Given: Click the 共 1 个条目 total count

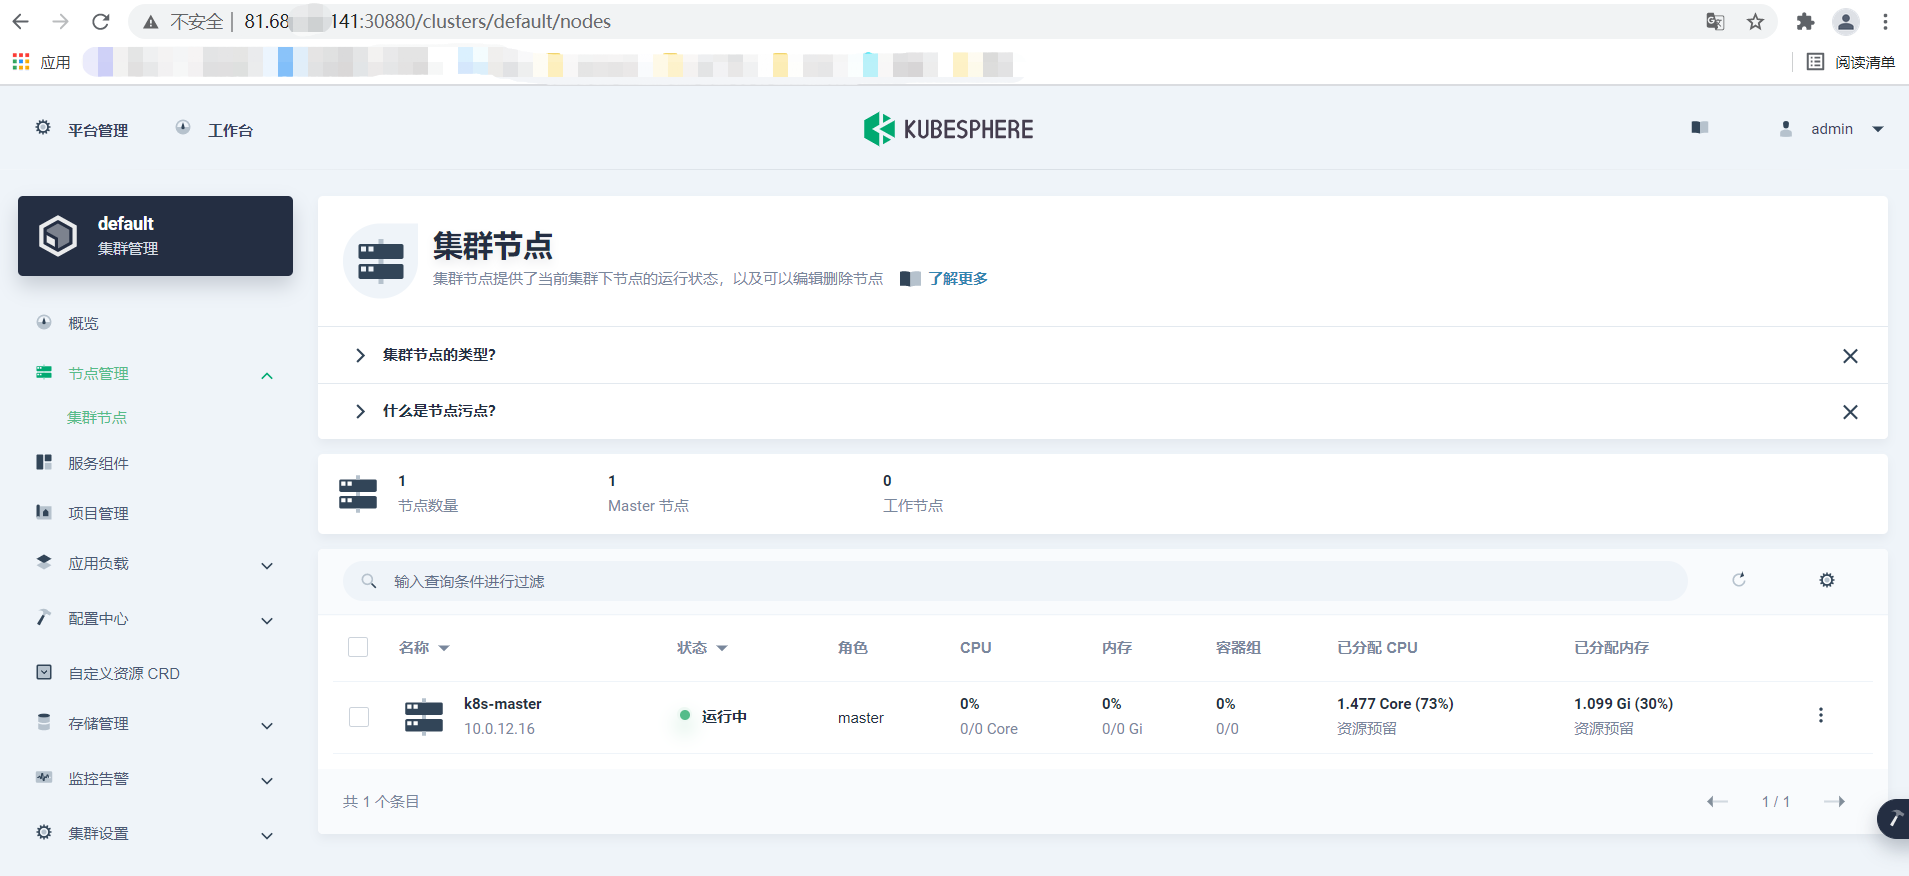Looking at the screenshot, I should click(381, 801).
